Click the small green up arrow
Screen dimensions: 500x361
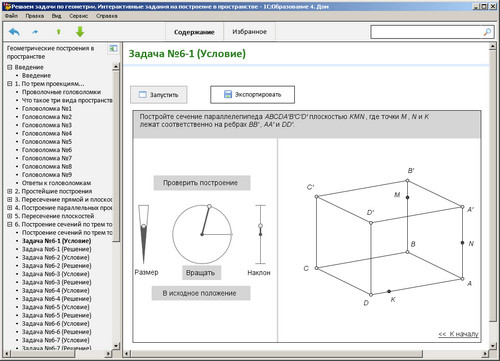pos(59,32)
